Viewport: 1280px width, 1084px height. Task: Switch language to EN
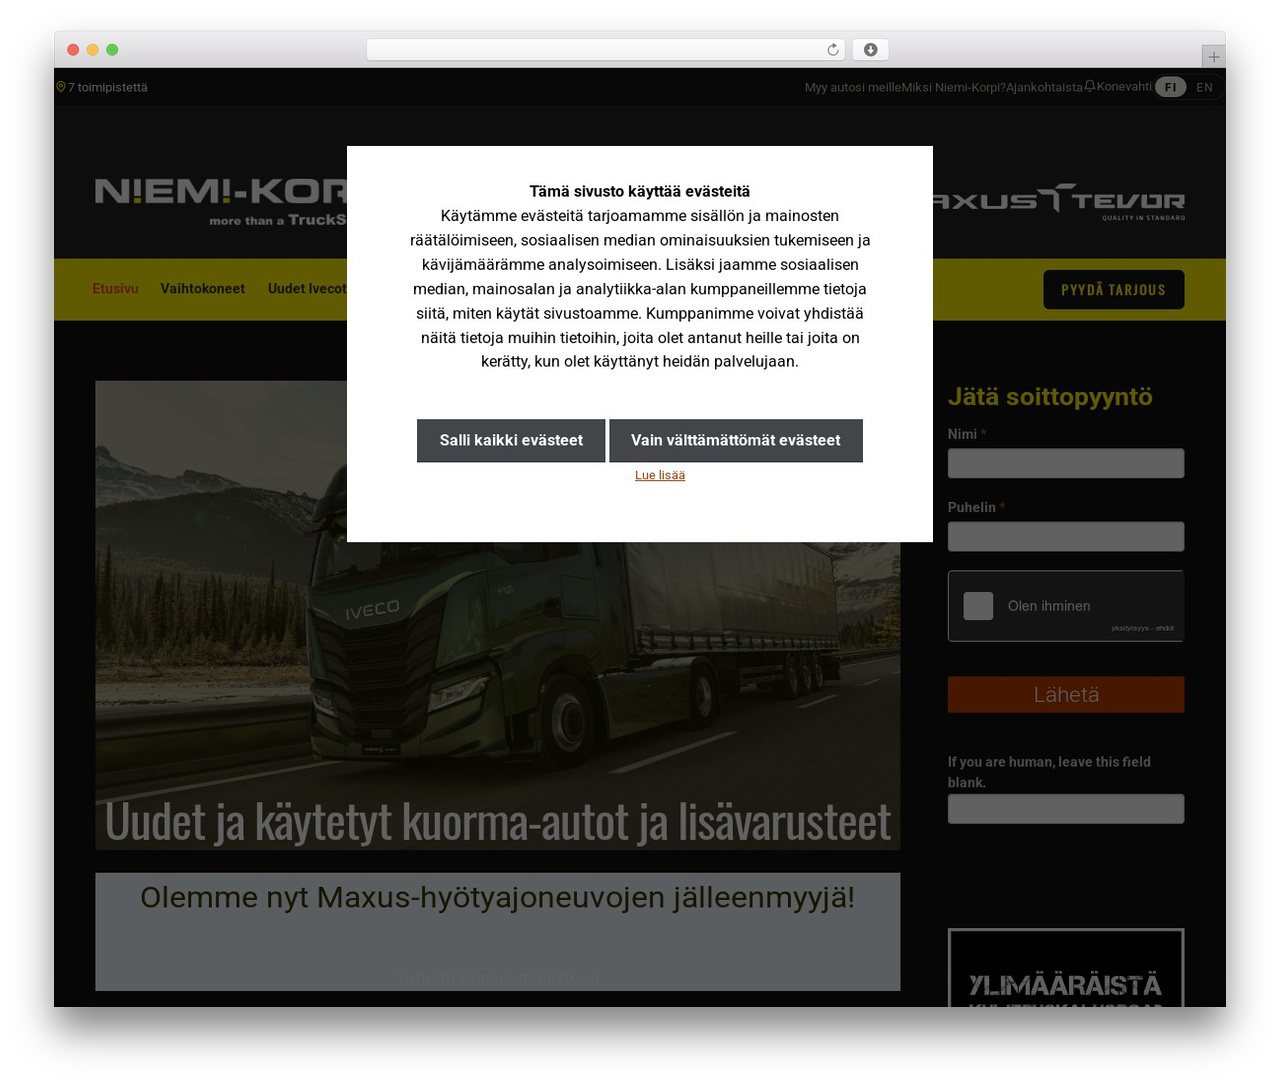point(1204,87)
